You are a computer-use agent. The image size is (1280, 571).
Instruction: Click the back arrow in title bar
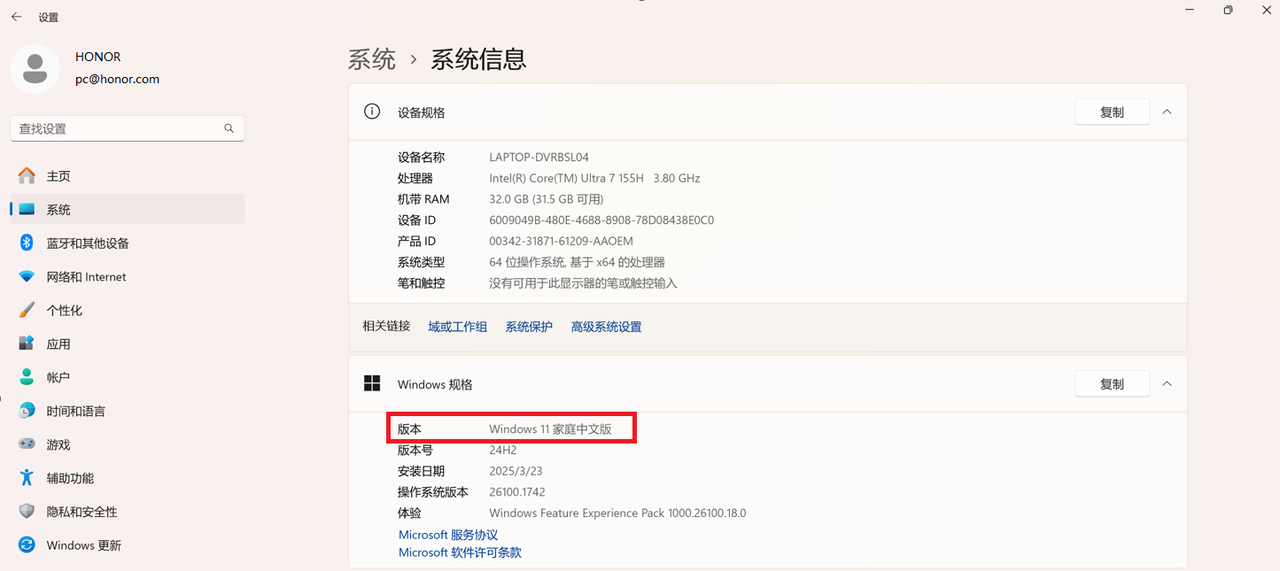[16, 17]
